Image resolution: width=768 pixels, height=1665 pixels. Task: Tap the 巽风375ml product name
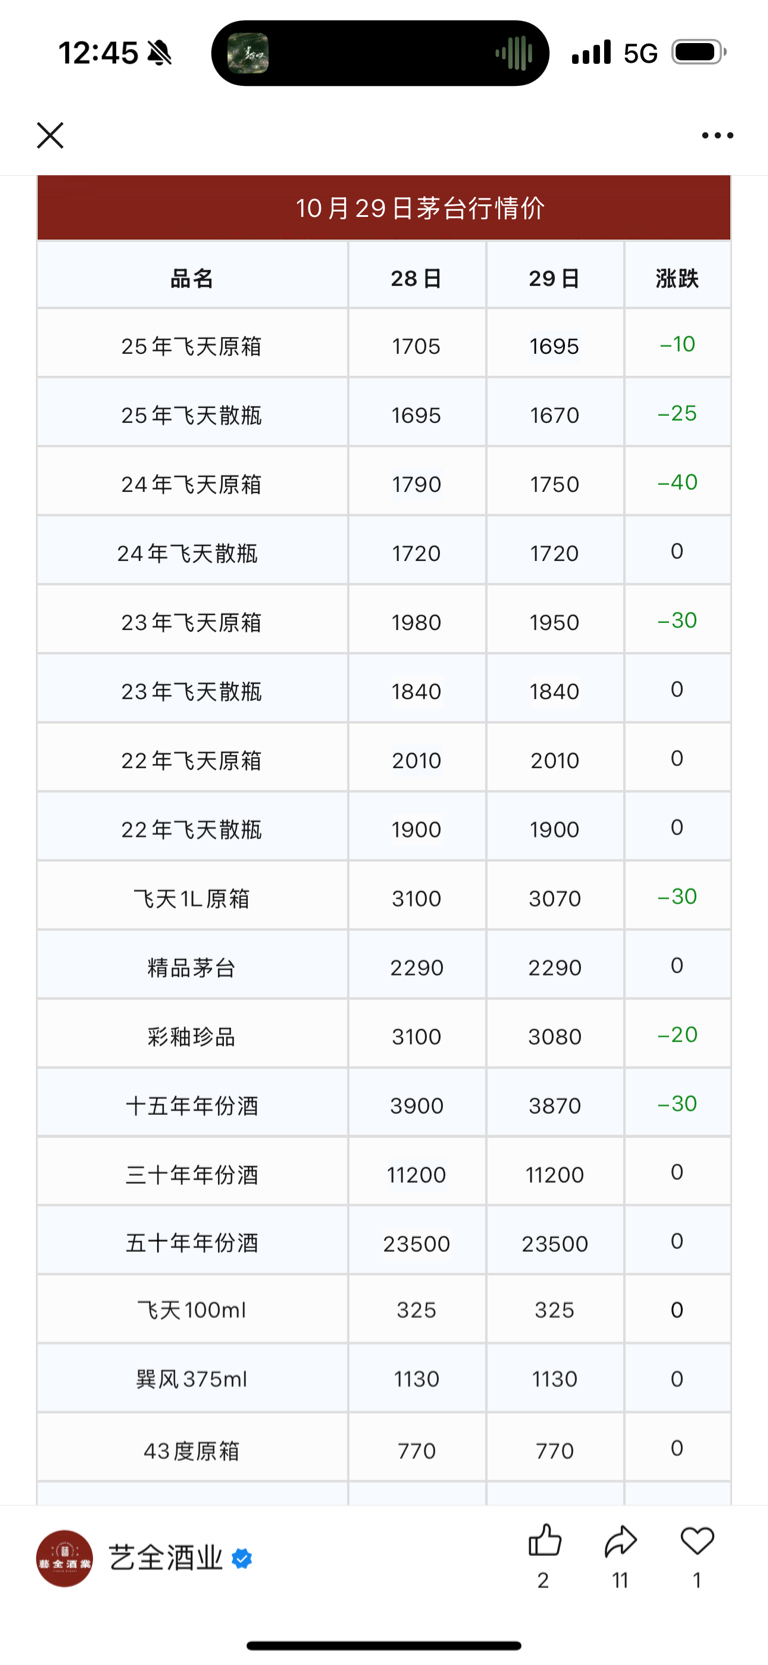(191, 1379)
